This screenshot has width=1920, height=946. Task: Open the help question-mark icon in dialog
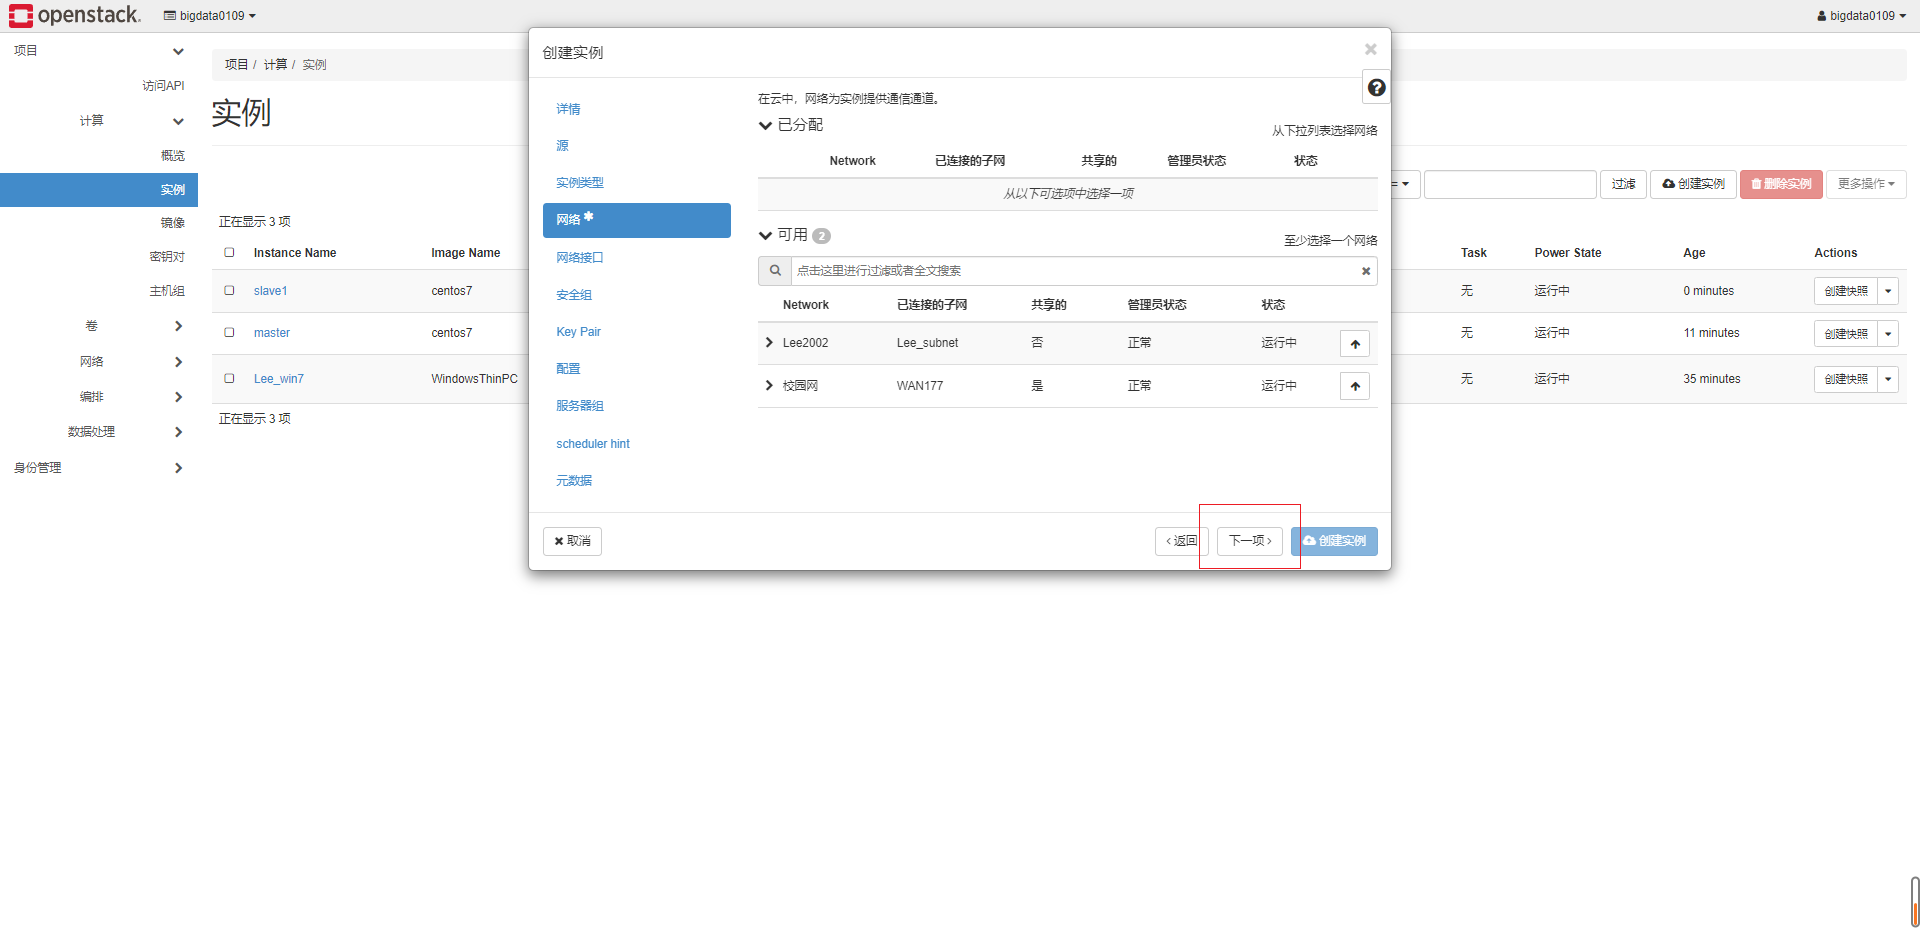point(1376,88)
